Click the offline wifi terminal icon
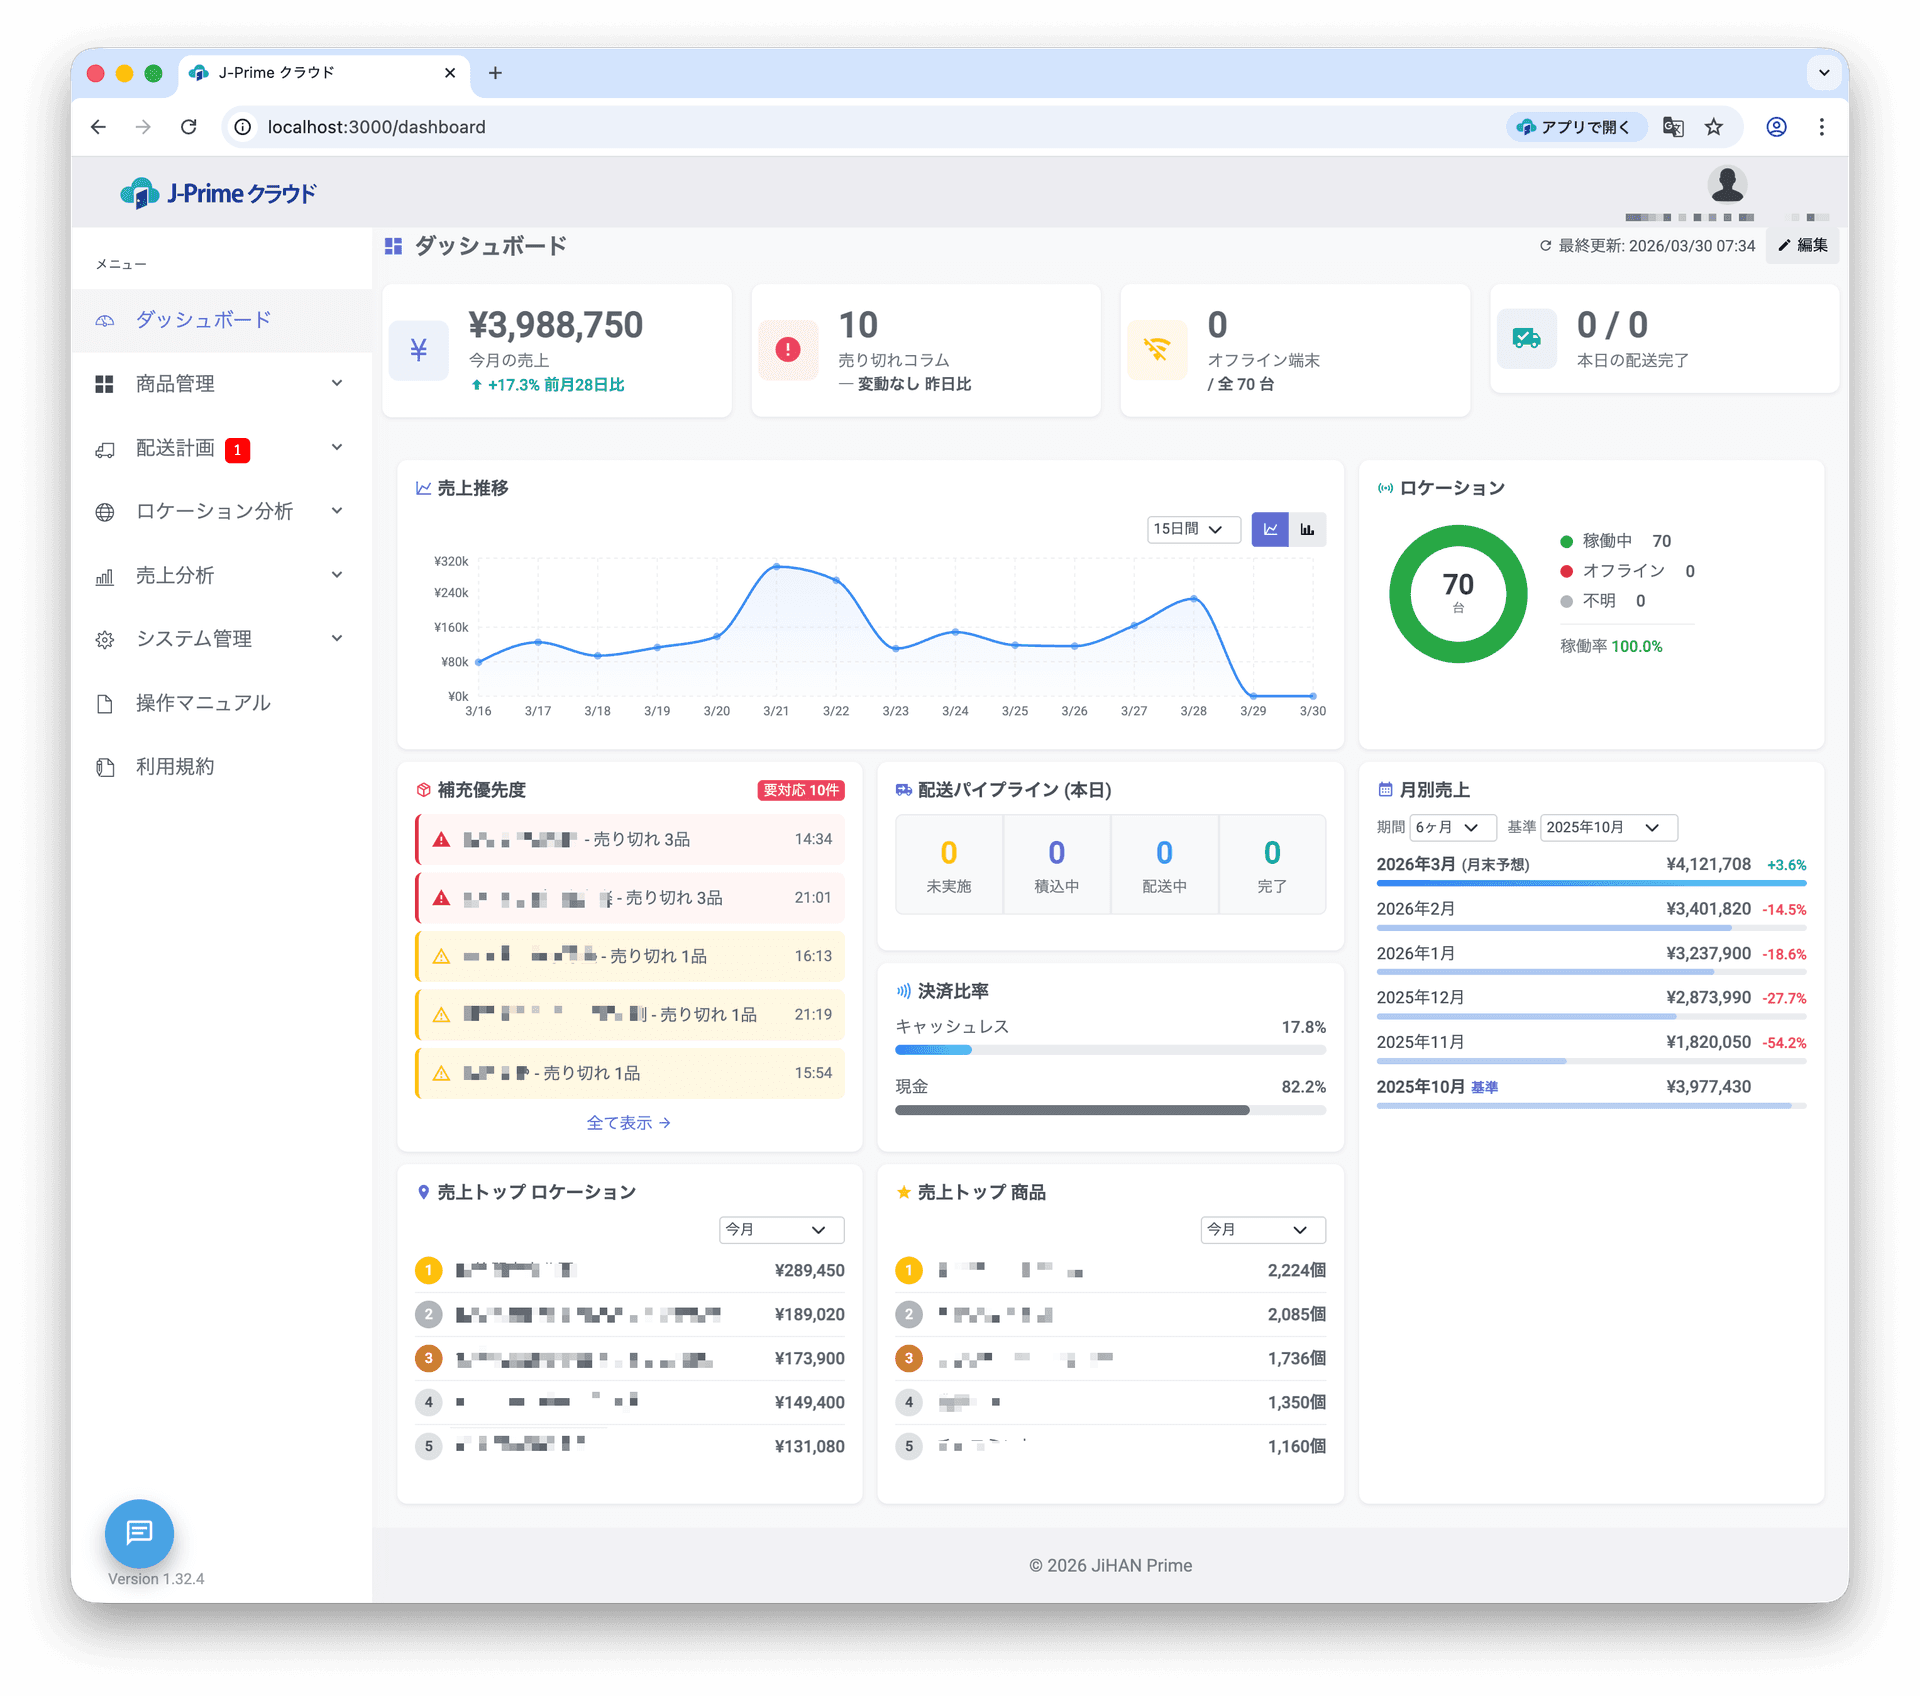 pos(1157,350)
